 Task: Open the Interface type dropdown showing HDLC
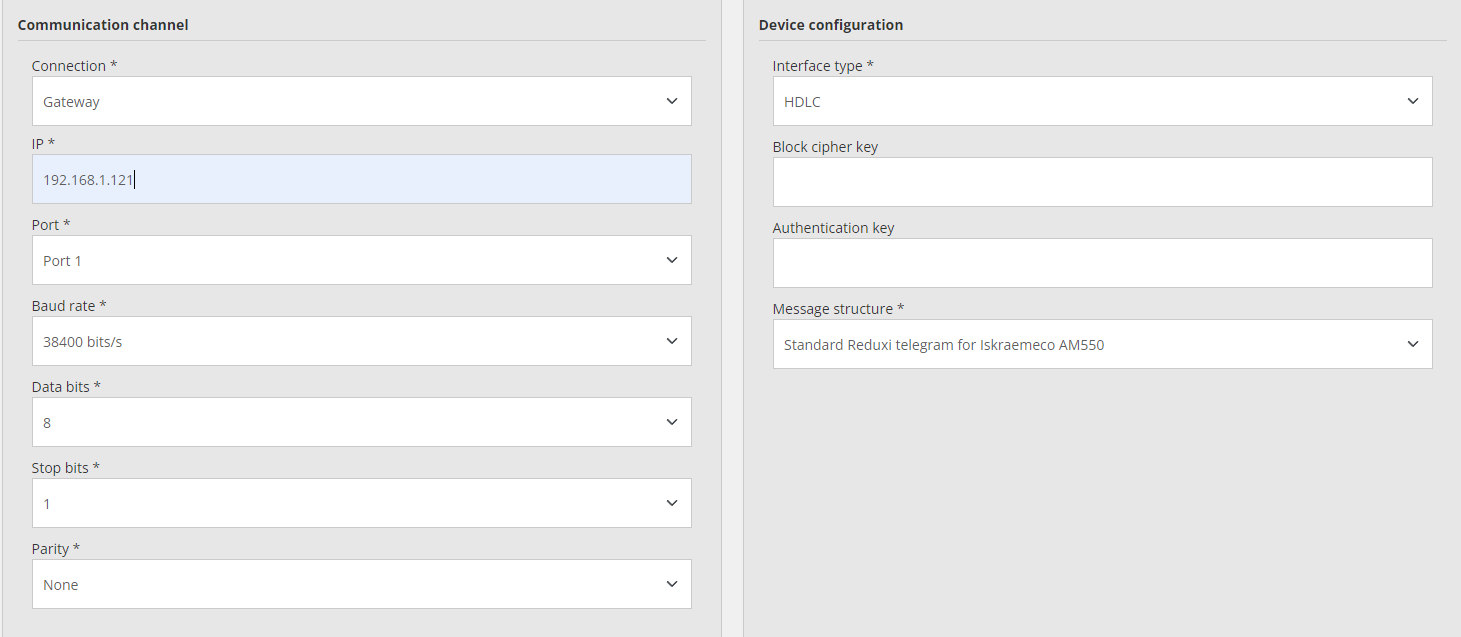click(1102, 101)
